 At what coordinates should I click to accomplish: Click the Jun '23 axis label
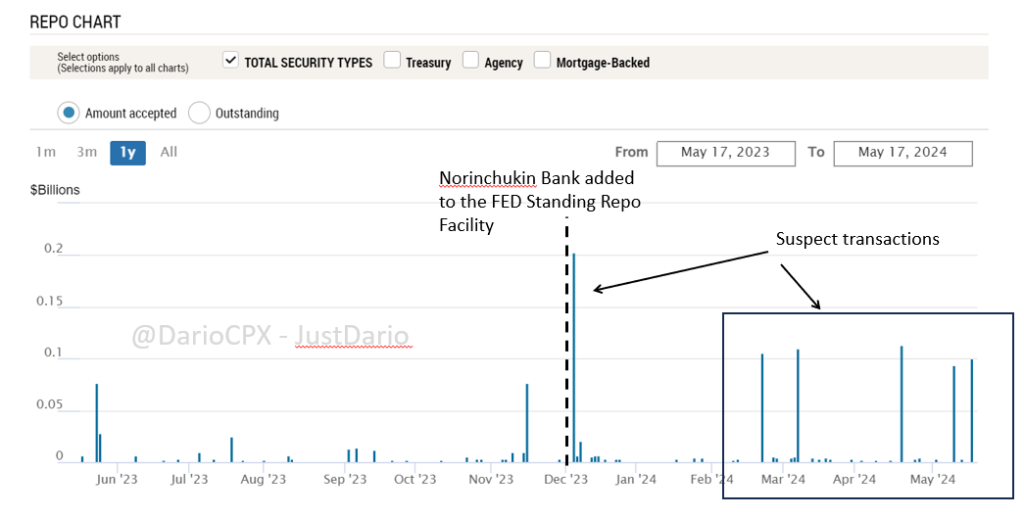point(117,480)
